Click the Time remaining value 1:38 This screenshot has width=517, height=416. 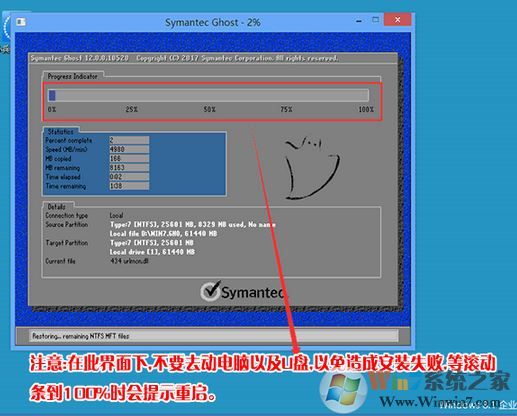click(x=129, y=186)
